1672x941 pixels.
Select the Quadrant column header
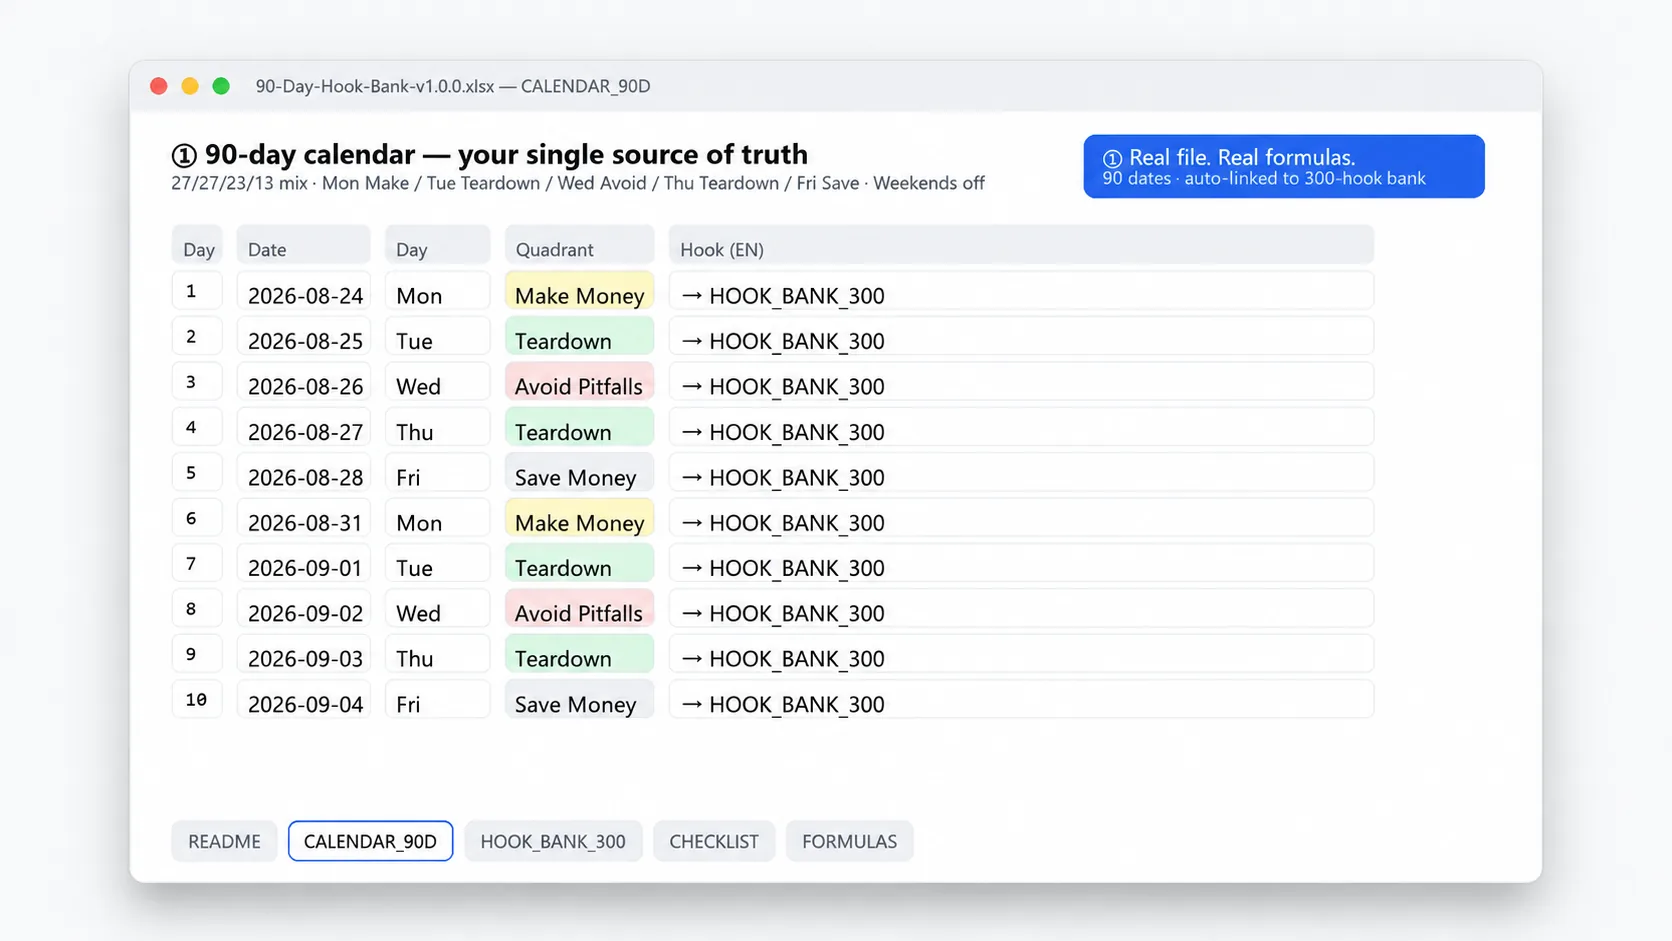click(580, 246)
